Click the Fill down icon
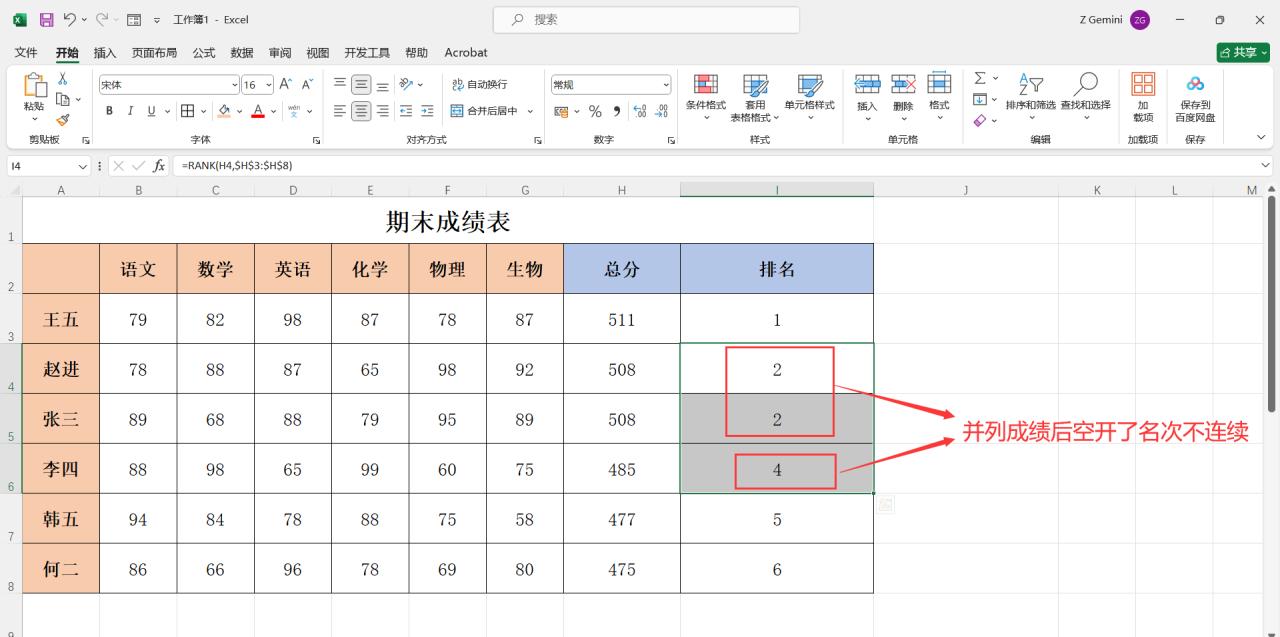This screenshot has width=1280, height=637. [980, 99]
